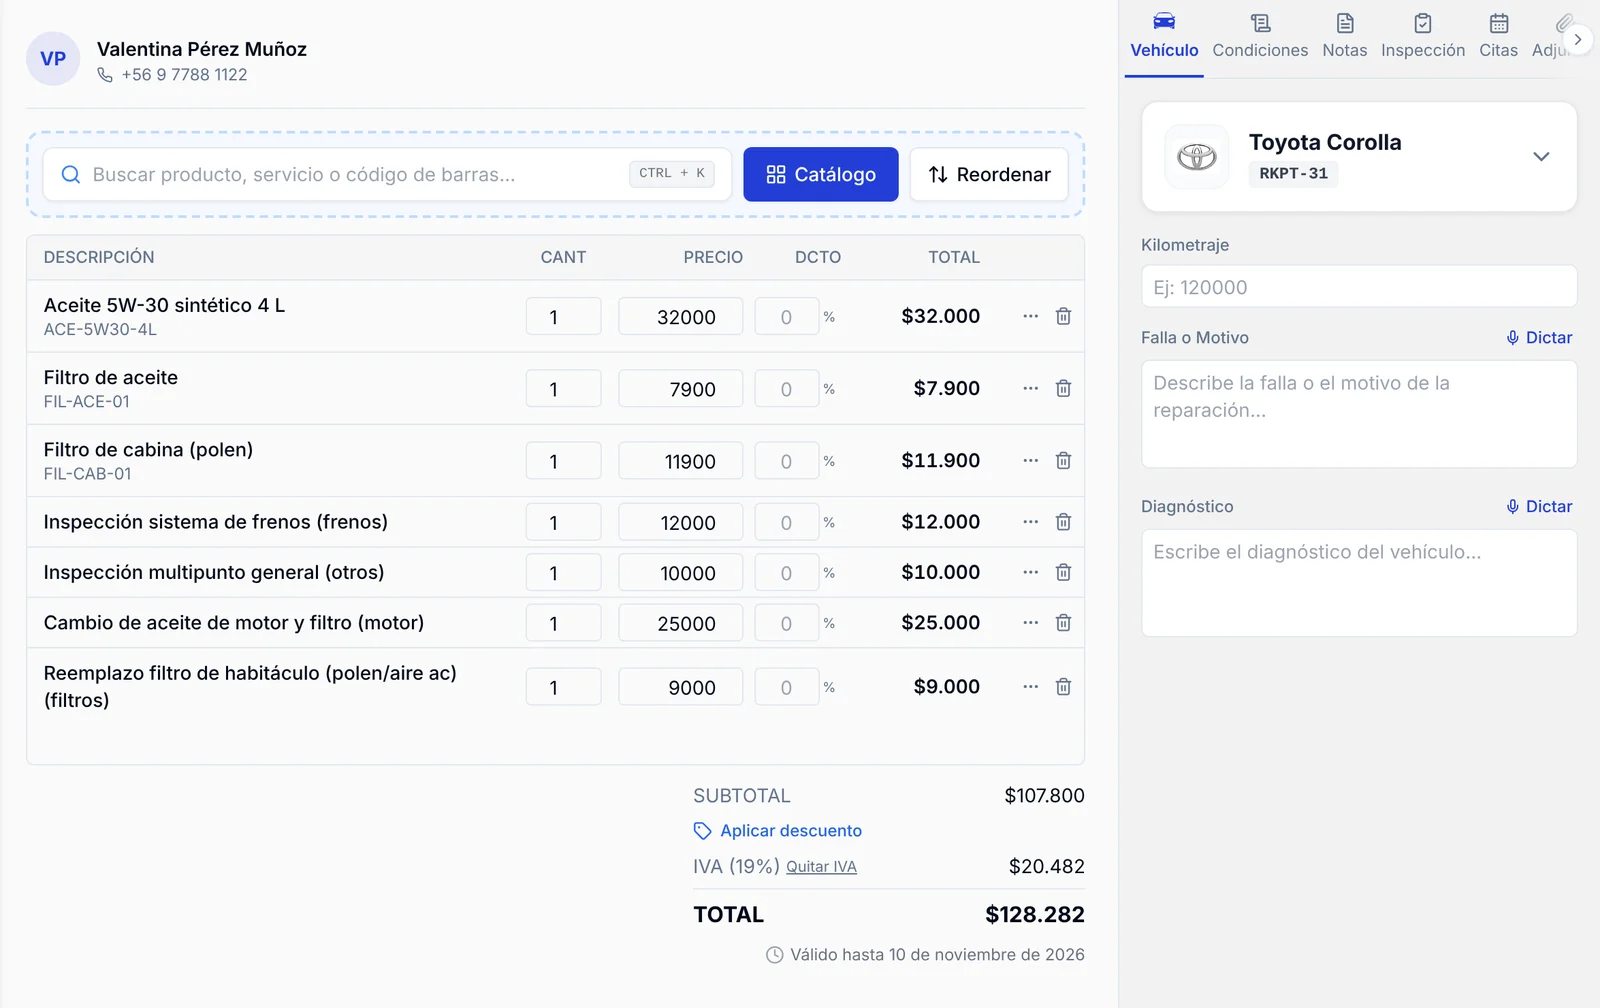Click the Dictar microphone for Falla o Motivo
Image resolution: width=1600 pixels, height=1008 pixels.
1539,338
